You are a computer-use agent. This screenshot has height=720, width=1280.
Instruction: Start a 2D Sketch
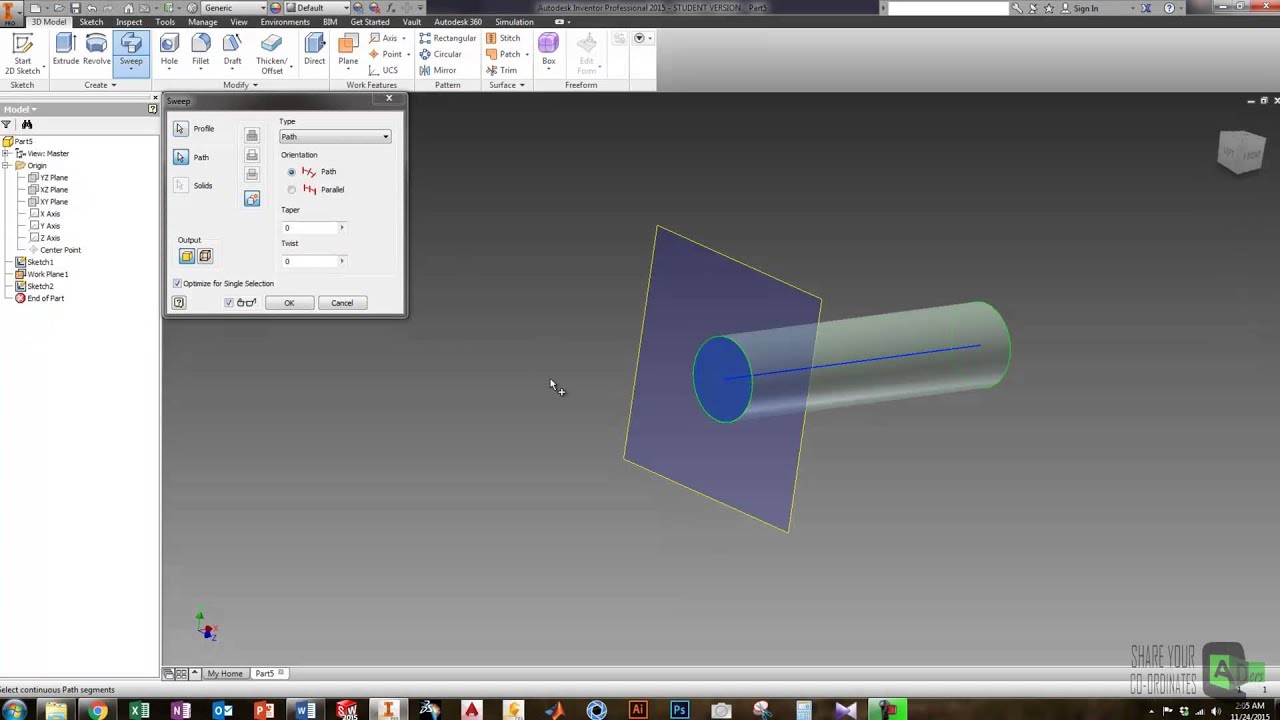click(x=22, y=54)
